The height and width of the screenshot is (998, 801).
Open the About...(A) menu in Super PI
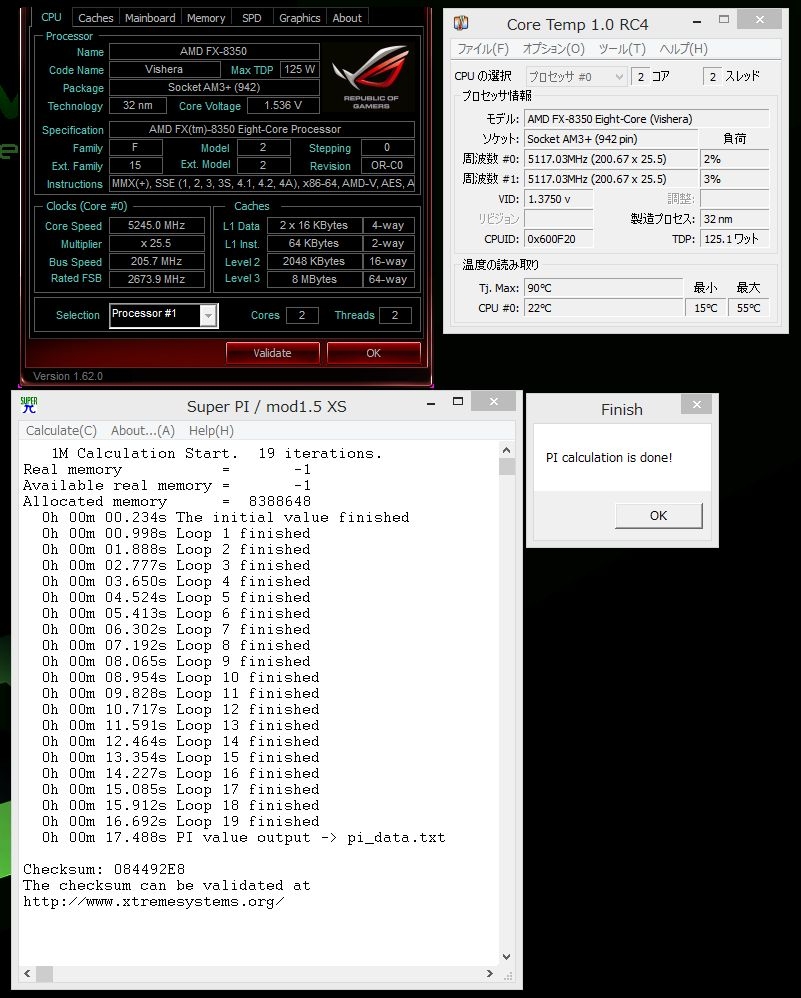click(143, 431)
